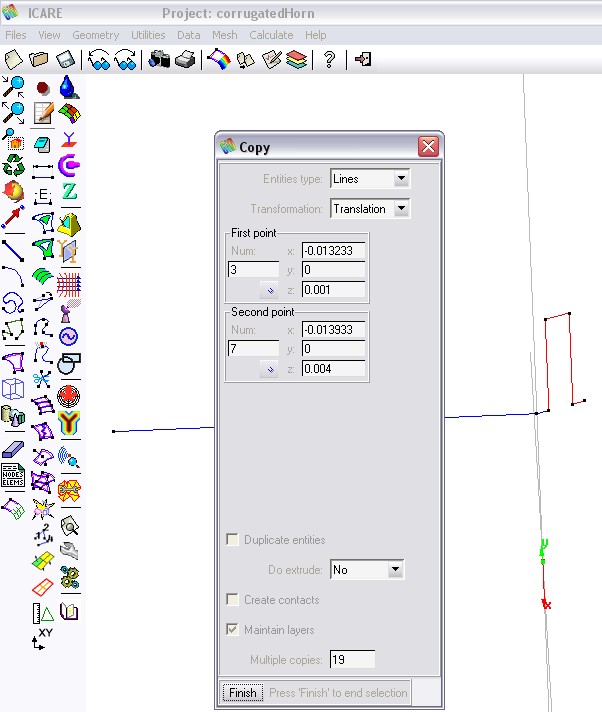Click the Second point z field 0.004
This screenshot has width=602, height=712.
point(333,368)
